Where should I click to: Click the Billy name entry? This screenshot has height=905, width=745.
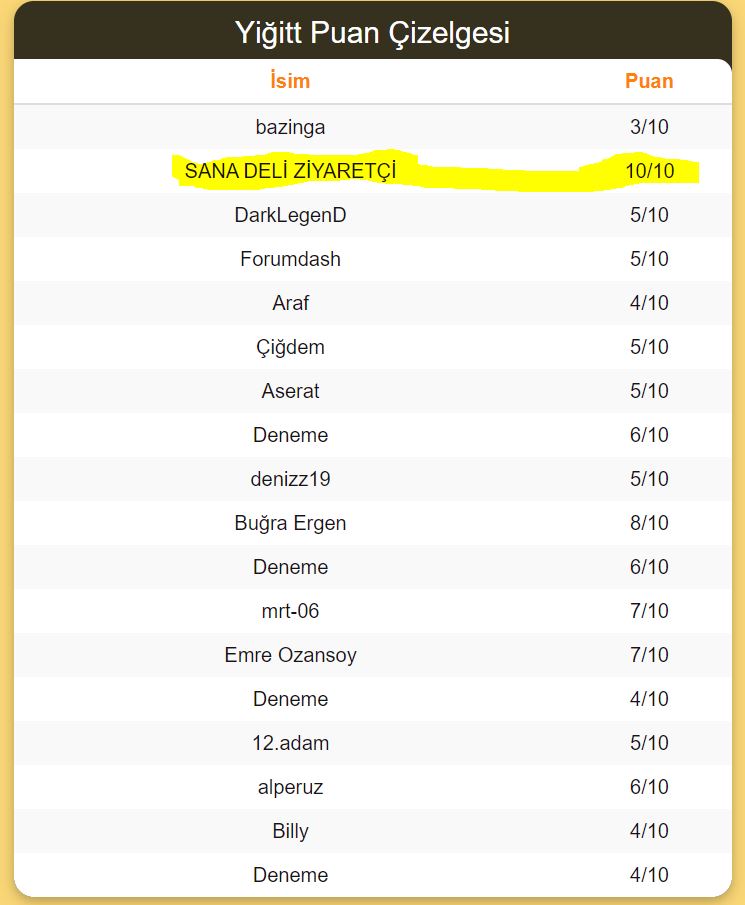coord(290,831)
